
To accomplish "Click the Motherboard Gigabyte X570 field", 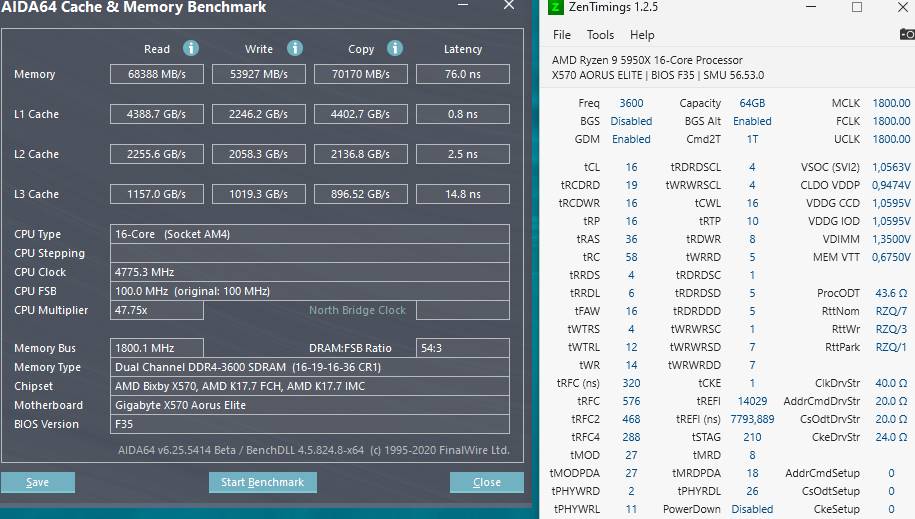I will click(x=310, y=405).
